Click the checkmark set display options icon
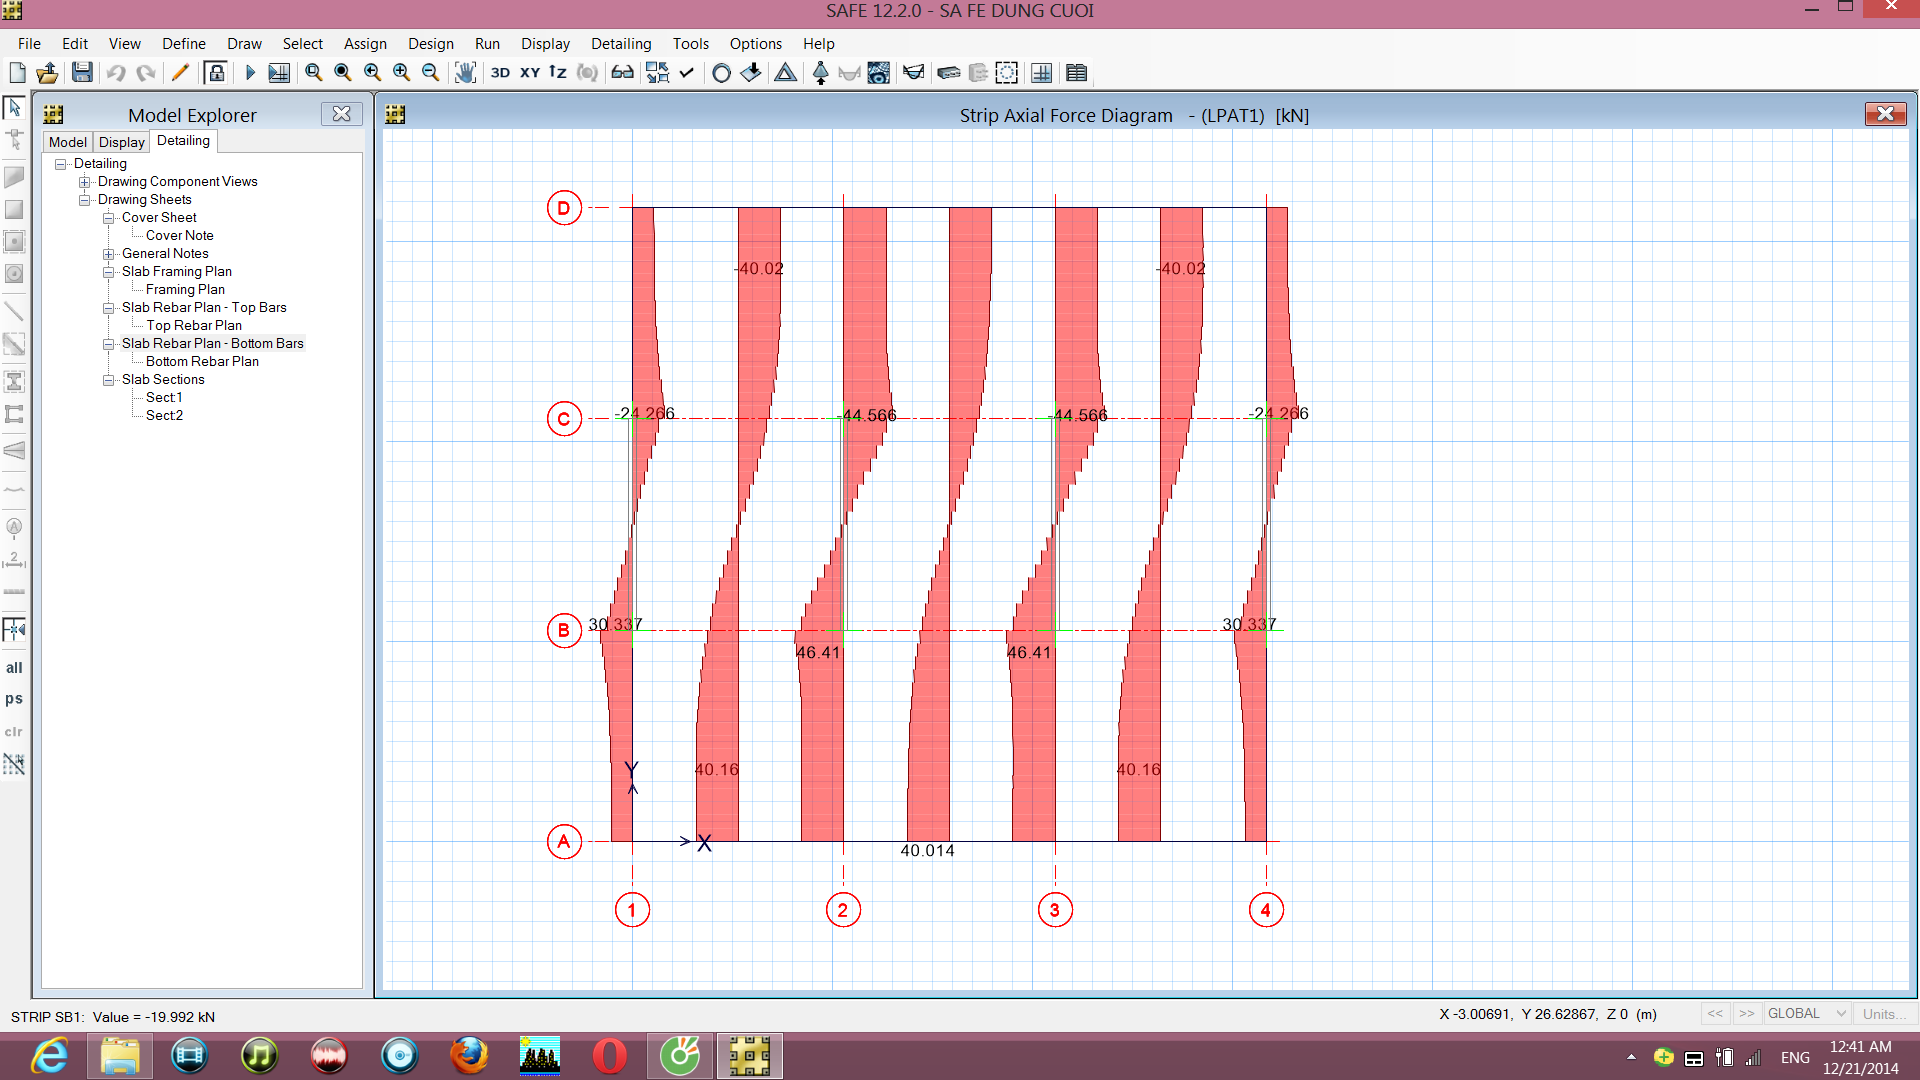Screen dimensions: 1920x1080 tap(687, 73)
